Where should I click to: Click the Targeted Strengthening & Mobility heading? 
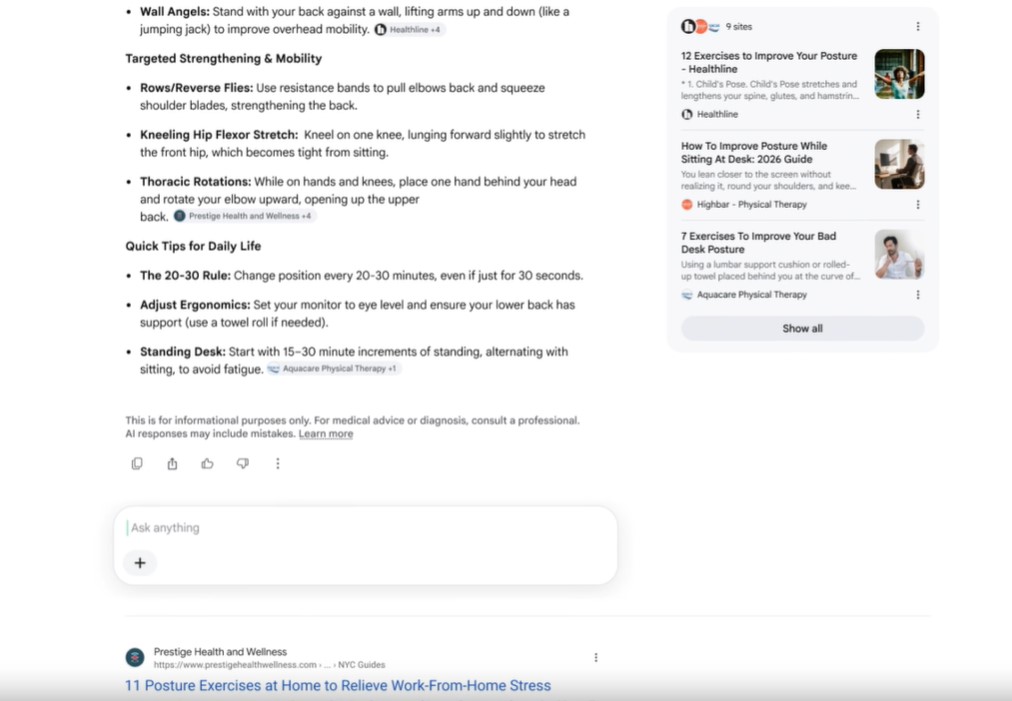223,59
